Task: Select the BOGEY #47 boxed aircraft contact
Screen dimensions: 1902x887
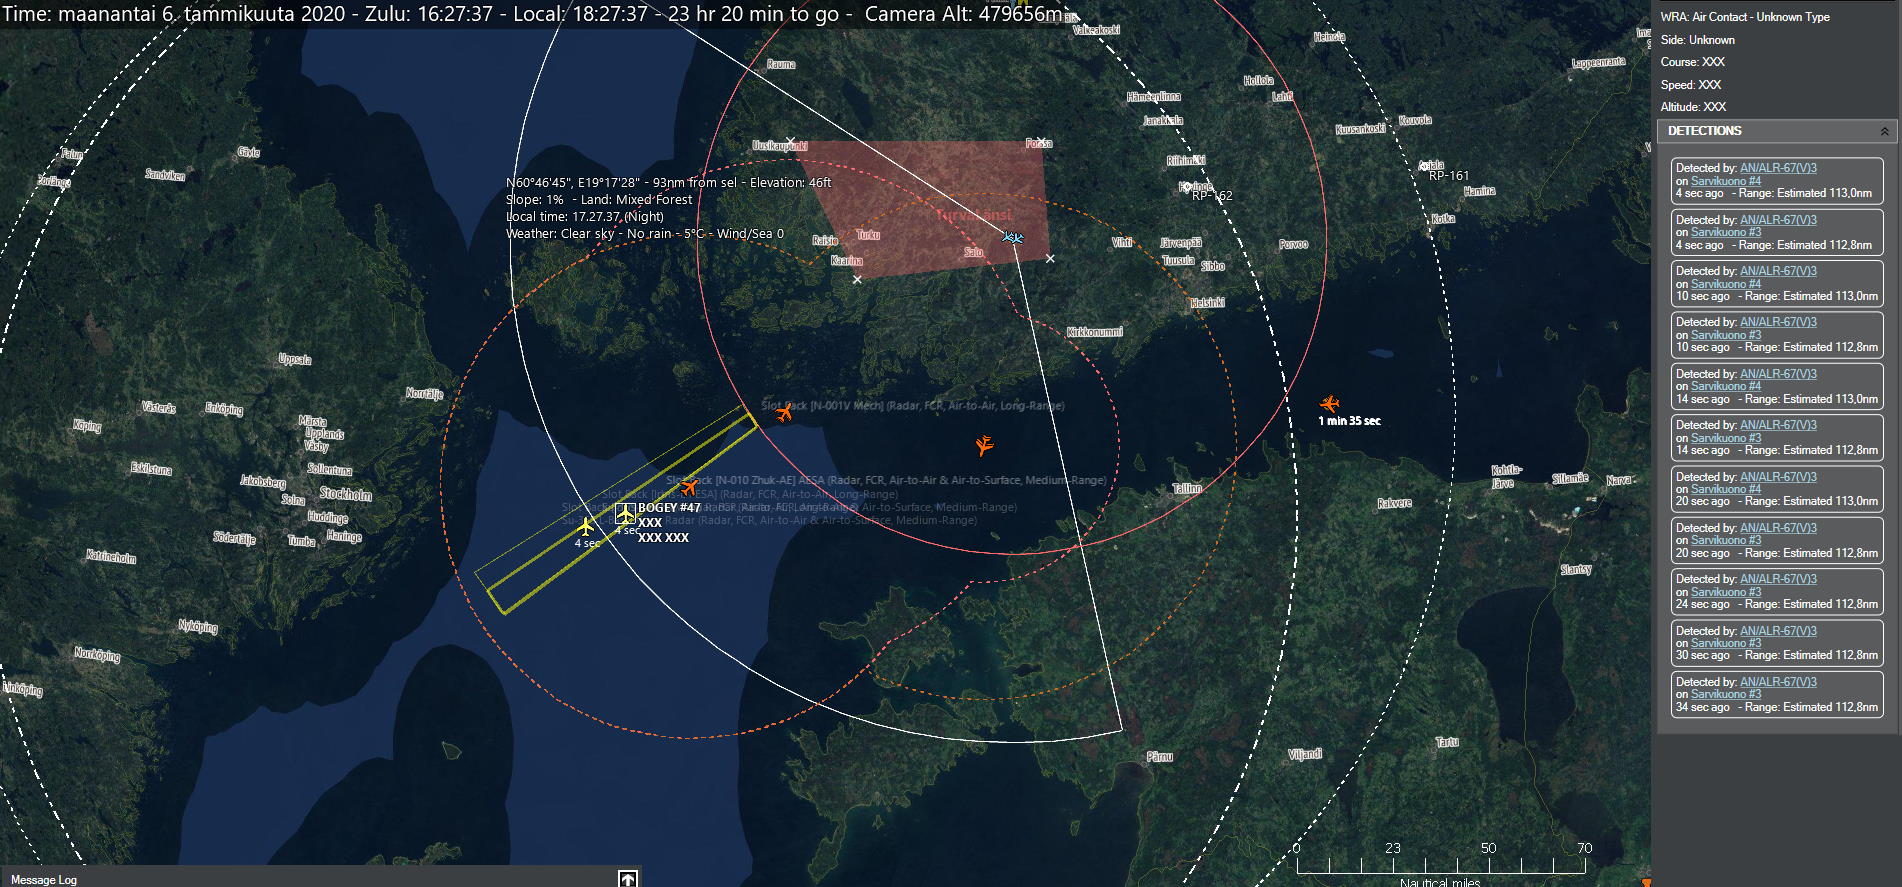Action: pos(625,513)
